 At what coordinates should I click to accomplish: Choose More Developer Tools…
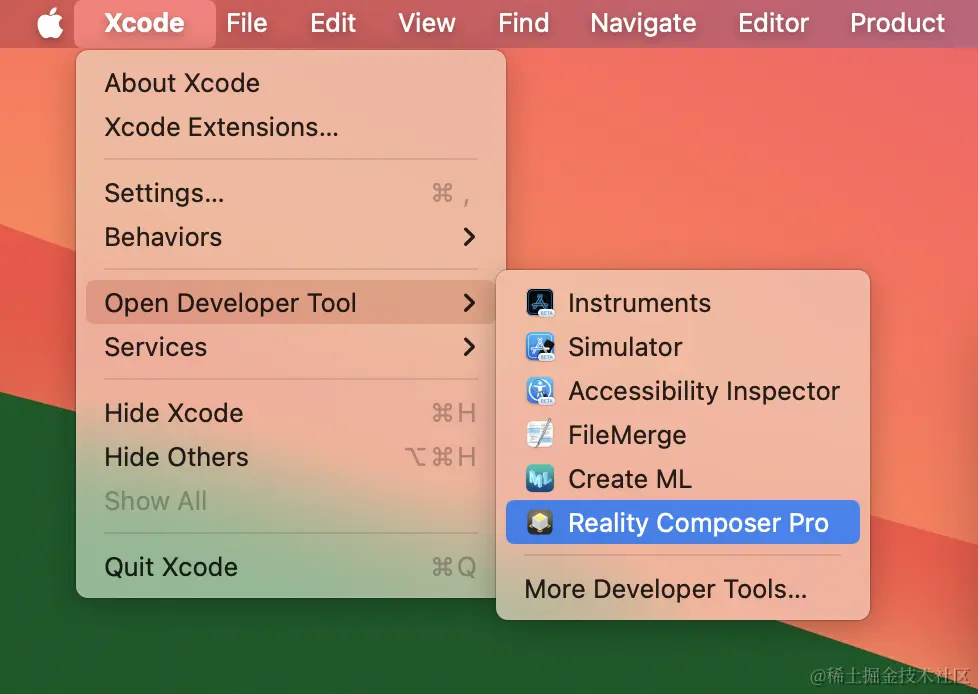tap(683, 589)
